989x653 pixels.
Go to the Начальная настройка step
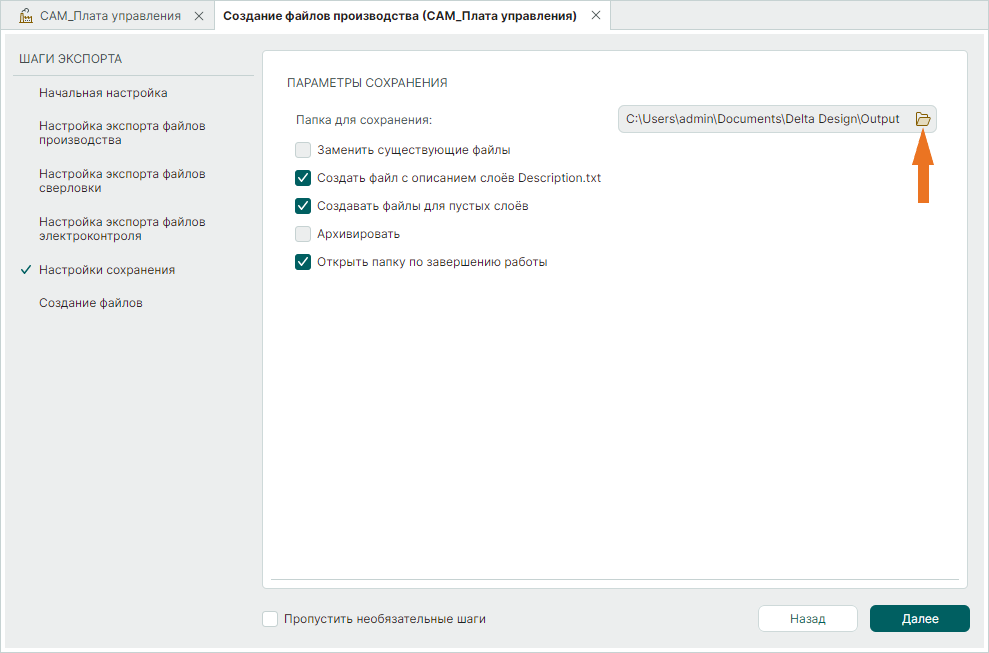point(103,93)
